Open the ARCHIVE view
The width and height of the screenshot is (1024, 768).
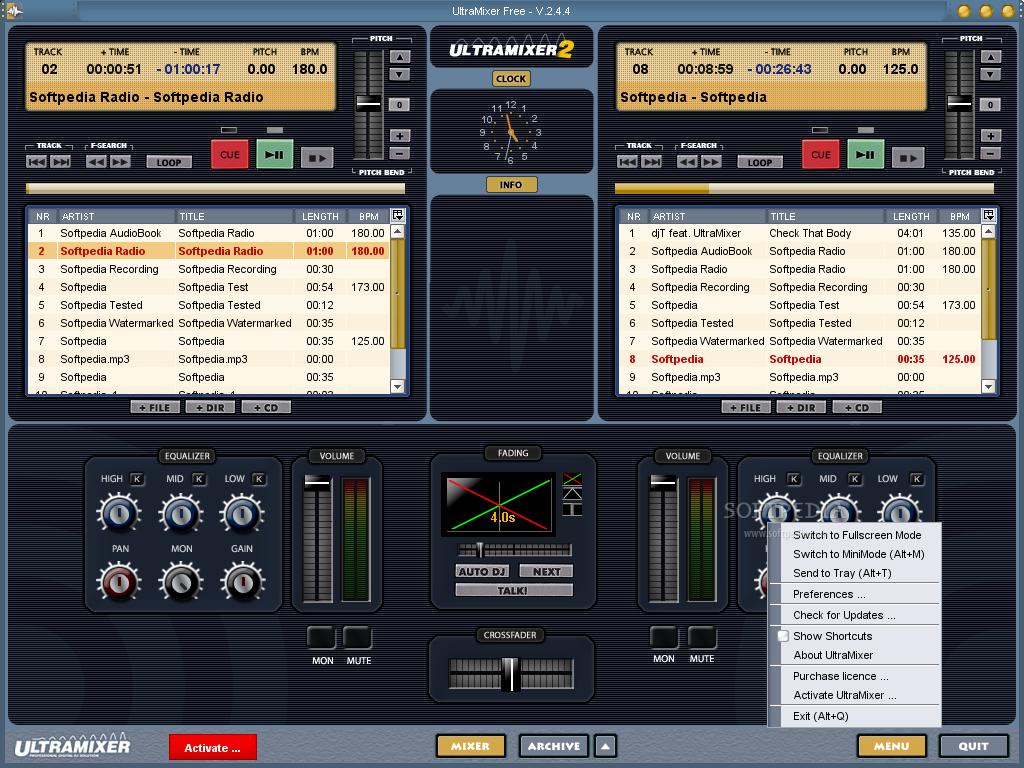click(554, 746)
